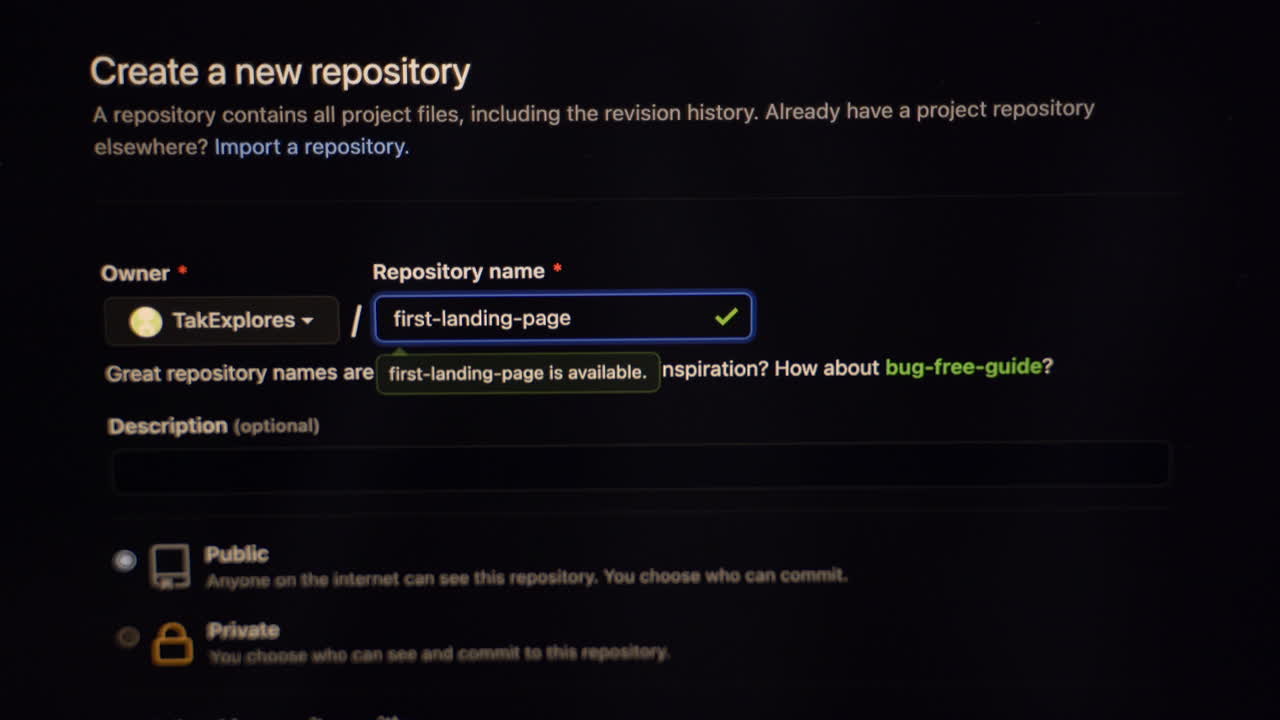The width and height of the screenshot is (1280, 720).
Task: Open the TakExplores owner dropdown
Action: click(x=222, y=320)
